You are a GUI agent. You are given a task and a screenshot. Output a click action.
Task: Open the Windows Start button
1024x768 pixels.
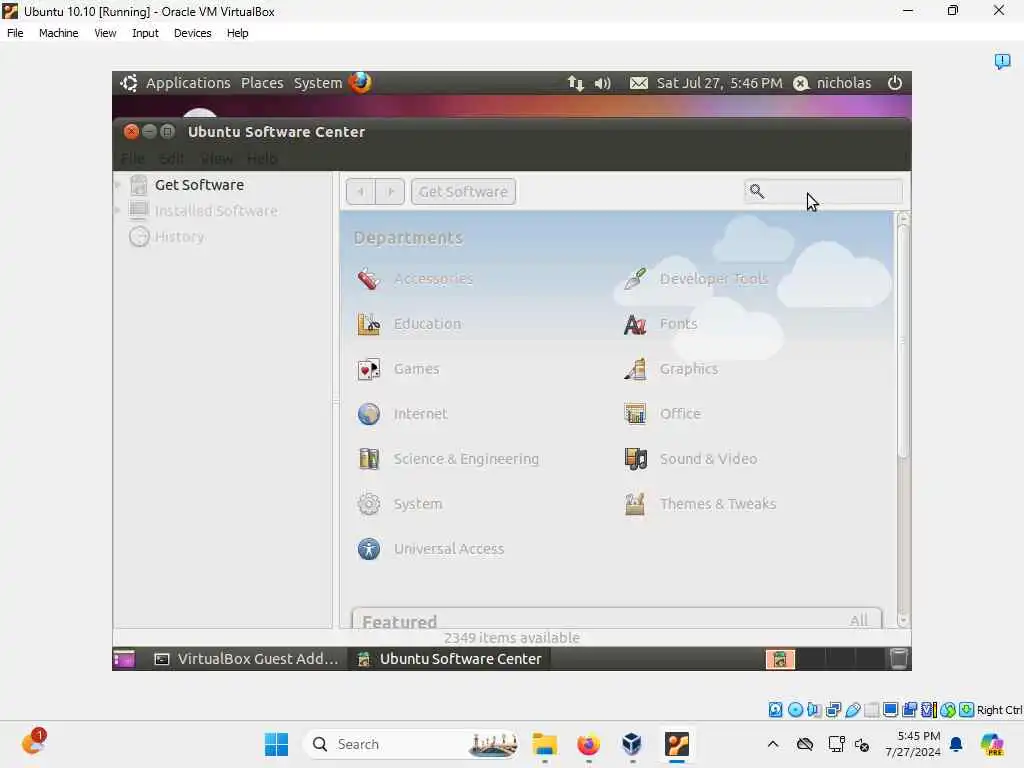click(276, 744)
